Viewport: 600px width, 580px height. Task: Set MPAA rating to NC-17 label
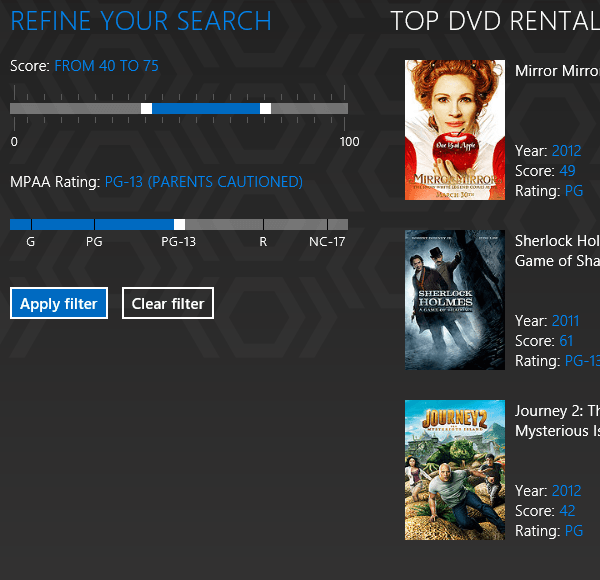point(327,242)
